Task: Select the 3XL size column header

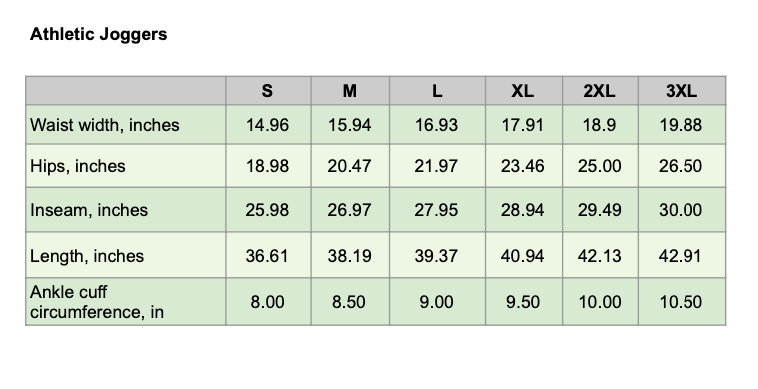Action: [682, 90]
